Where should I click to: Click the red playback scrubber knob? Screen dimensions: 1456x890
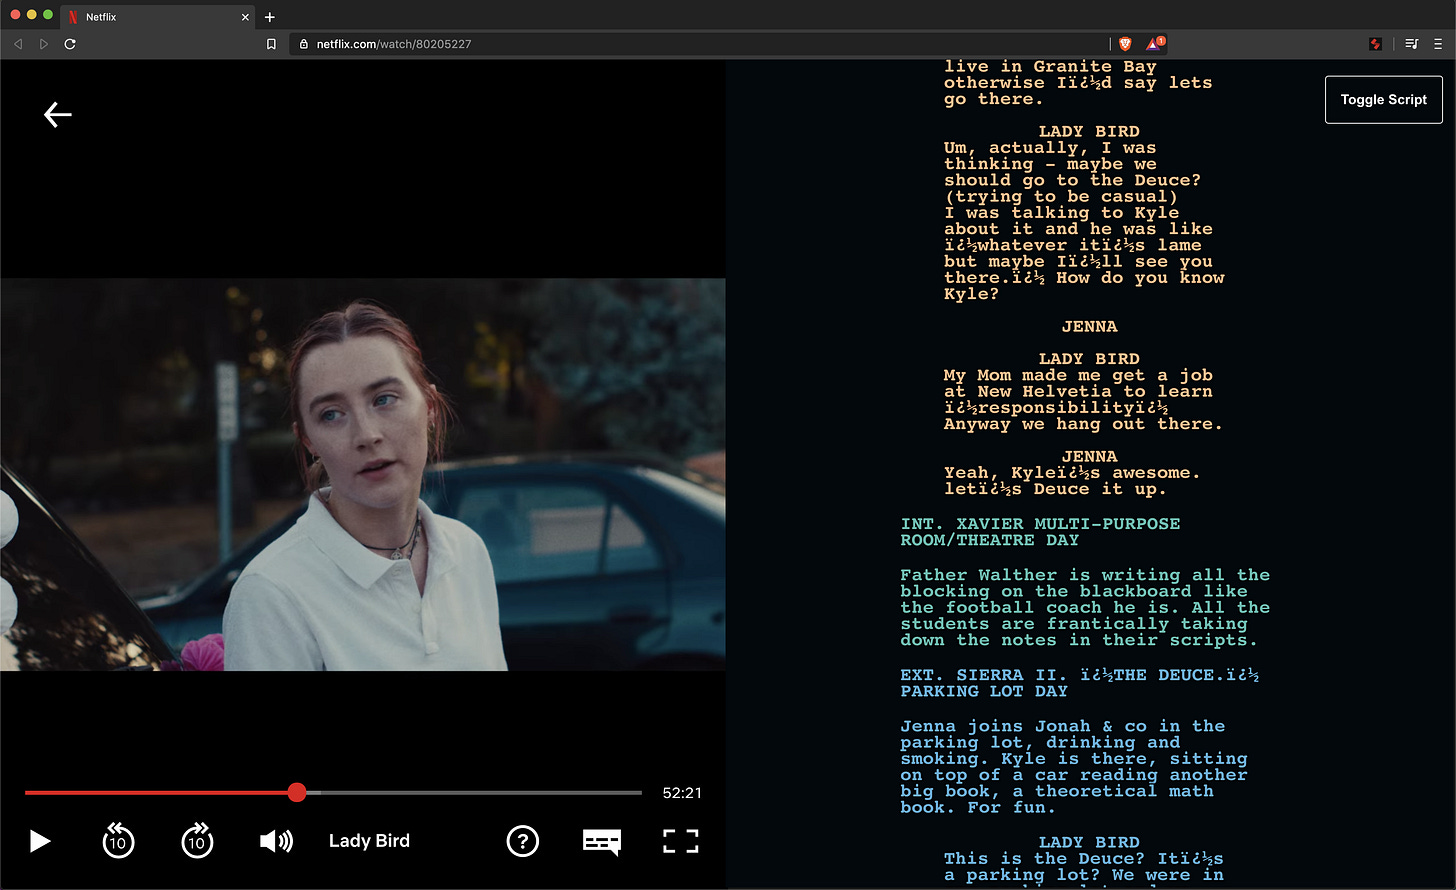pos(297,793)
